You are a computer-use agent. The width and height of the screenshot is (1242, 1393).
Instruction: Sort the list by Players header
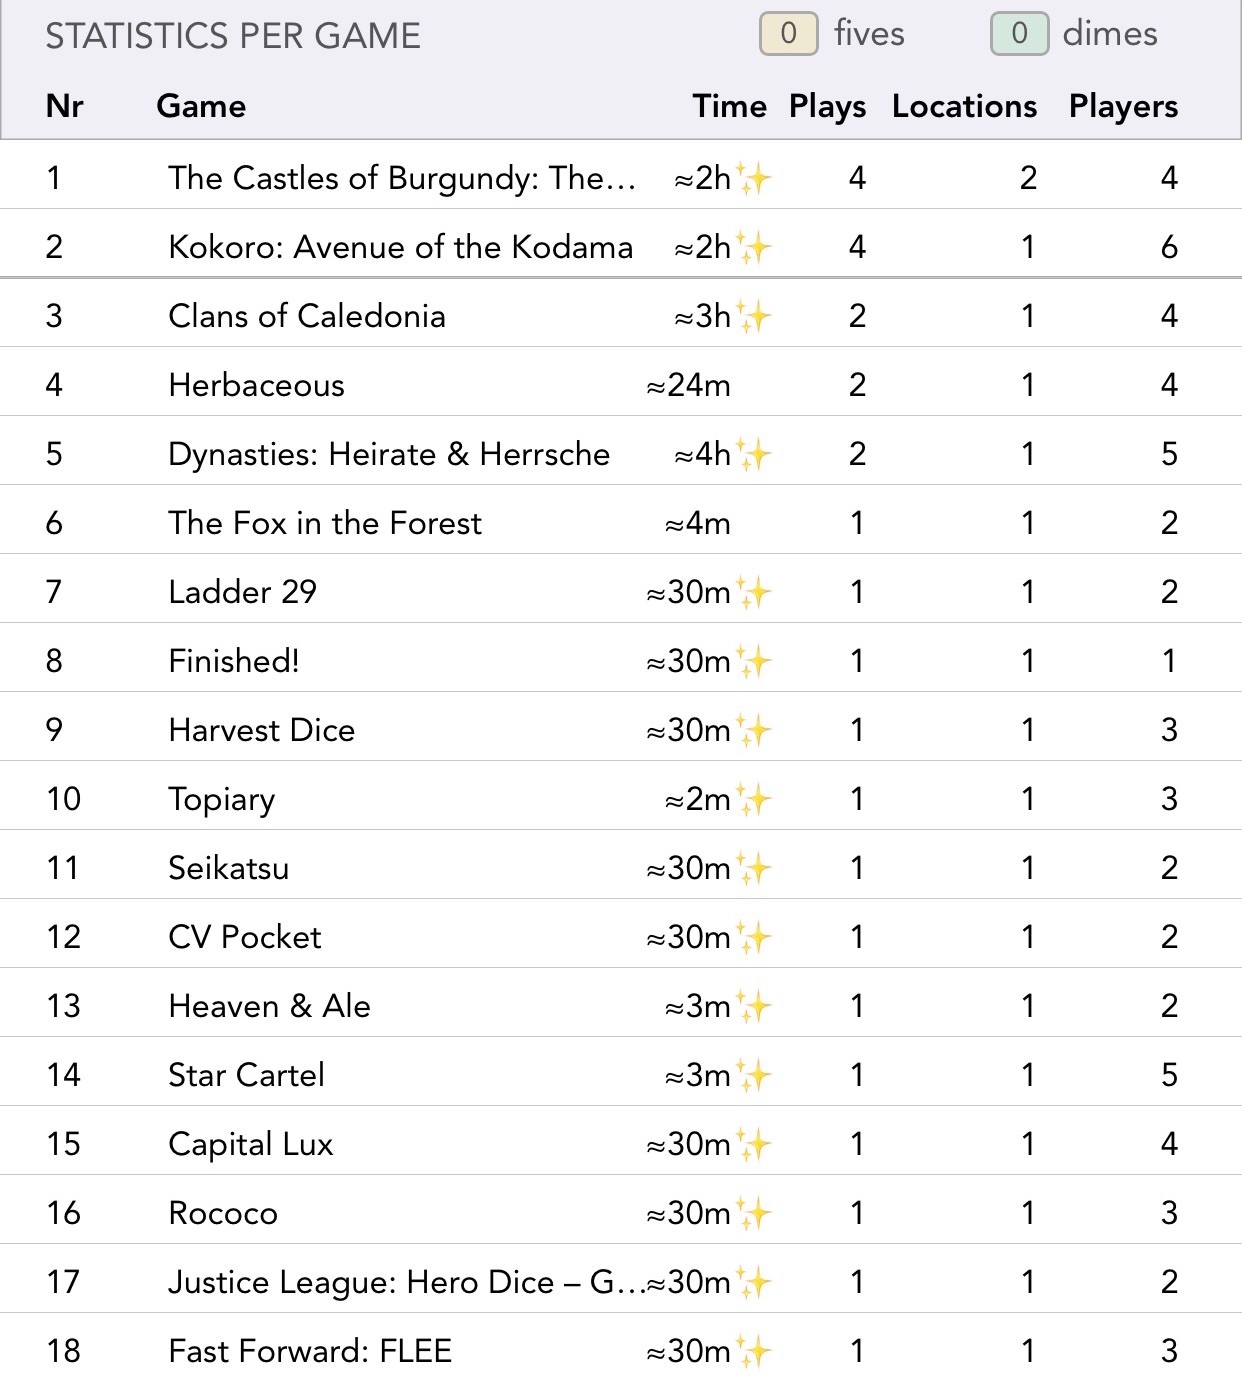1122,106
